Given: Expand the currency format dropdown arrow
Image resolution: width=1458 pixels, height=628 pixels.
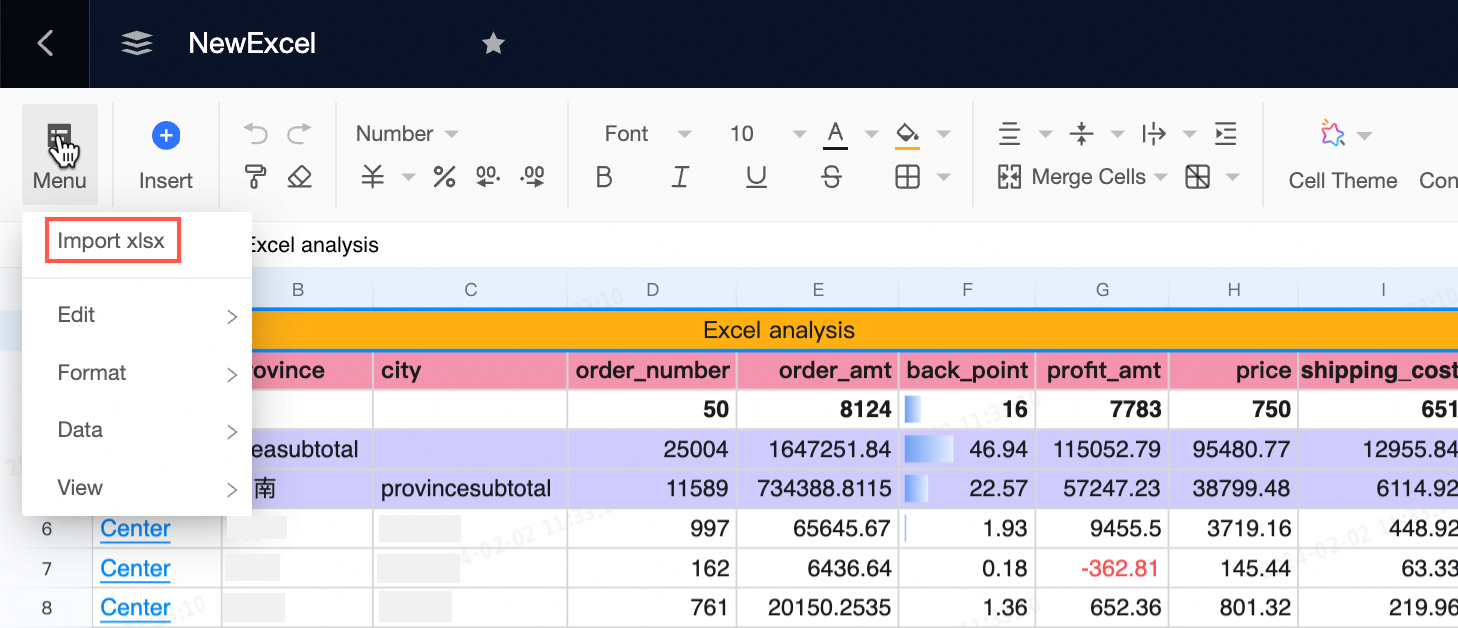Looking at the screenshot, I should click(408, 178).
